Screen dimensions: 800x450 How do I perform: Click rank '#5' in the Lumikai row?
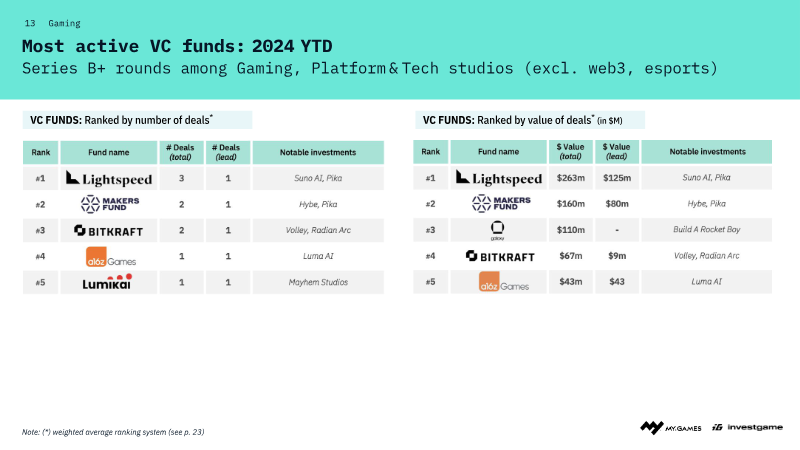point(40,283)
